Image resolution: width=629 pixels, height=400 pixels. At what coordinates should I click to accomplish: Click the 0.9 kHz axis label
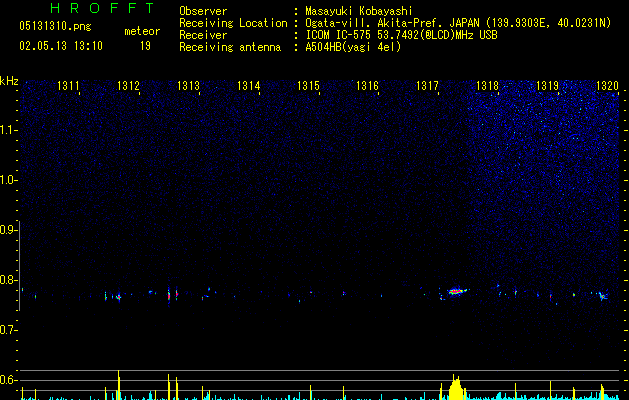coord(8,230)
